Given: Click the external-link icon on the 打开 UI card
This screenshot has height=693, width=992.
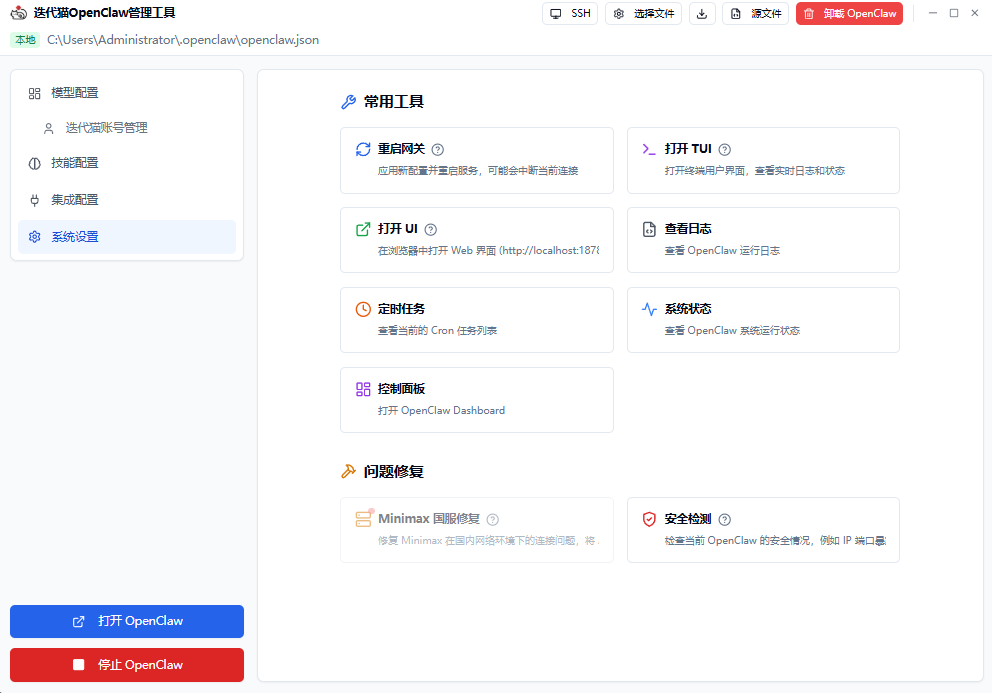Looking at the screenshot, I should pos(362,228).
